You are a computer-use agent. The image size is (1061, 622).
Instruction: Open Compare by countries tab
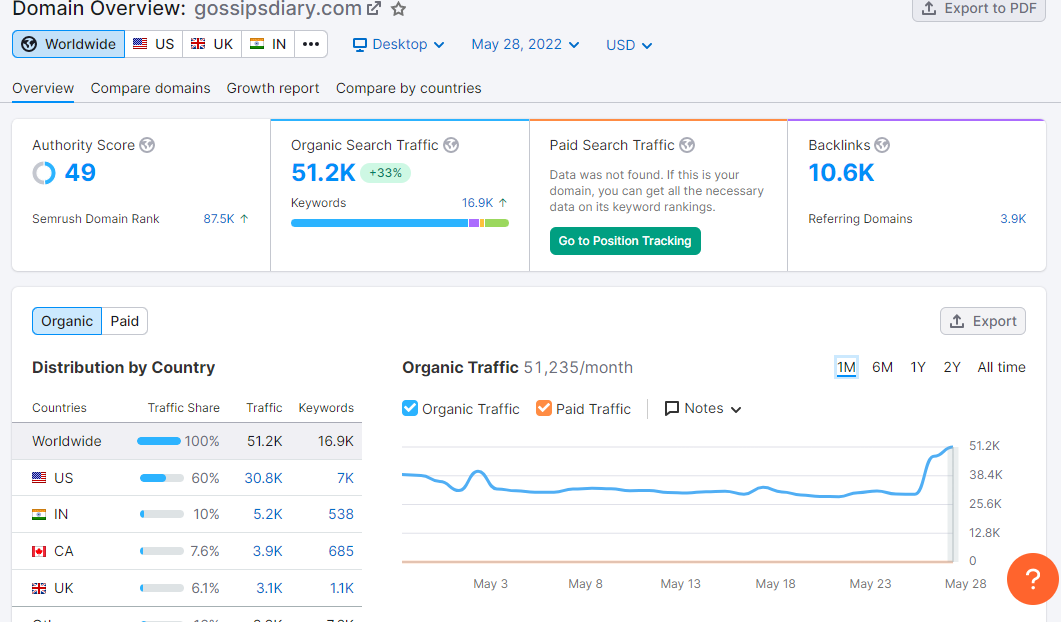pos(409,88)
